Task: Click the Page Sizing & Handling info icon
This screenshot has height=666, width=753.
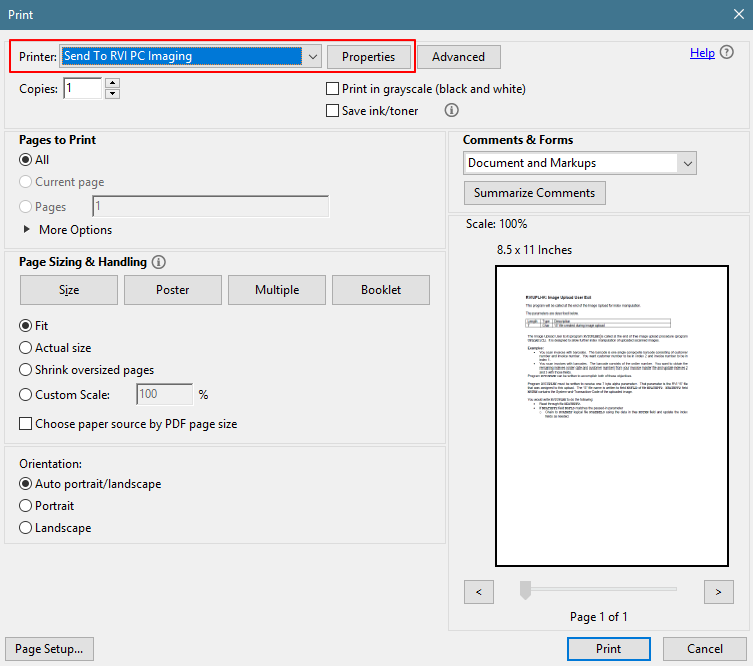Action: tap(158, 262)
